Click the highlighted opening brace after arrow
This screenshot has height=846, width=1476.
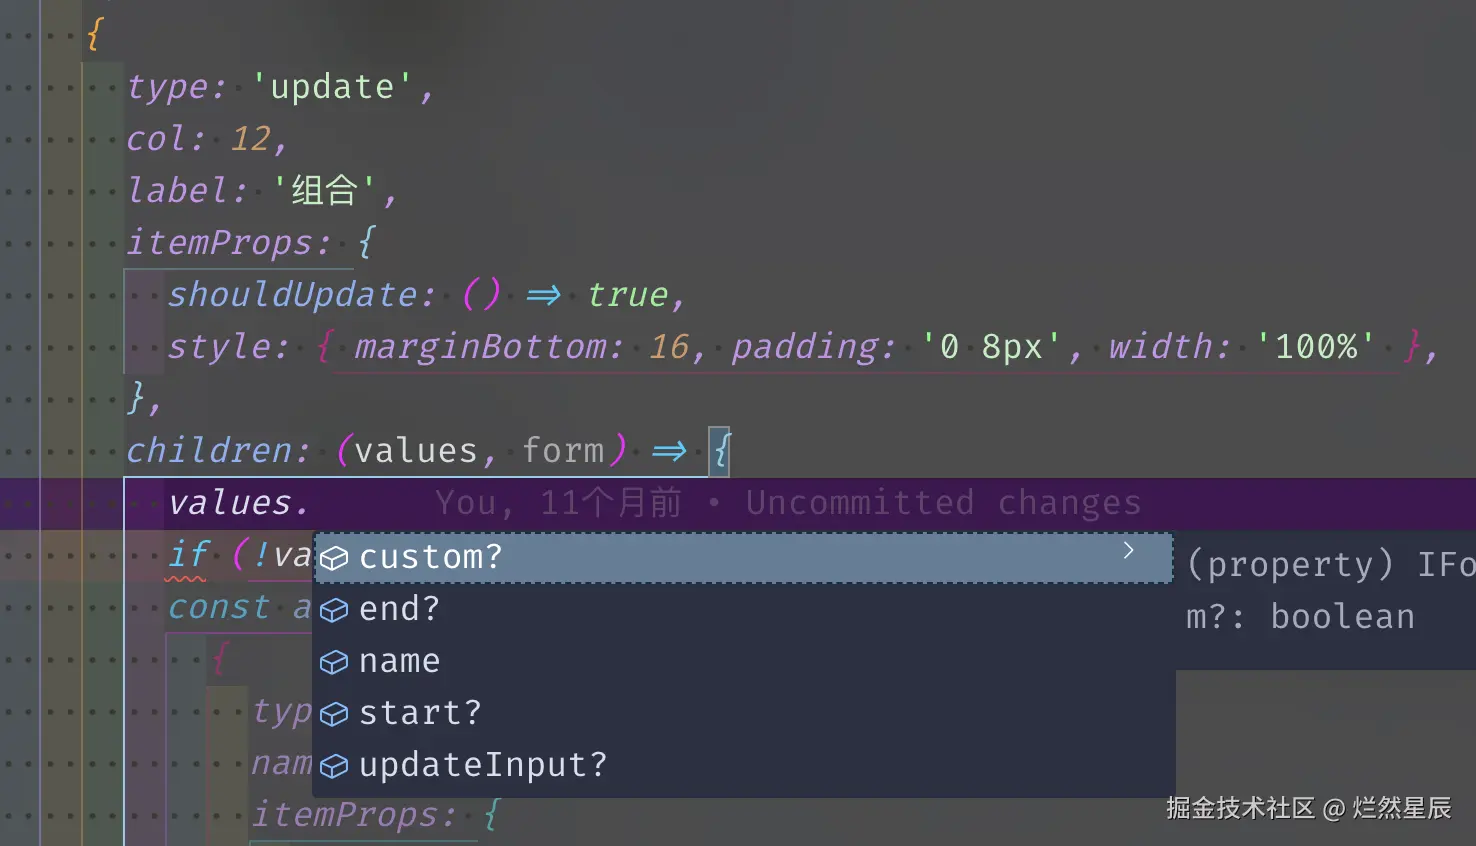click(x=720, y=451)
